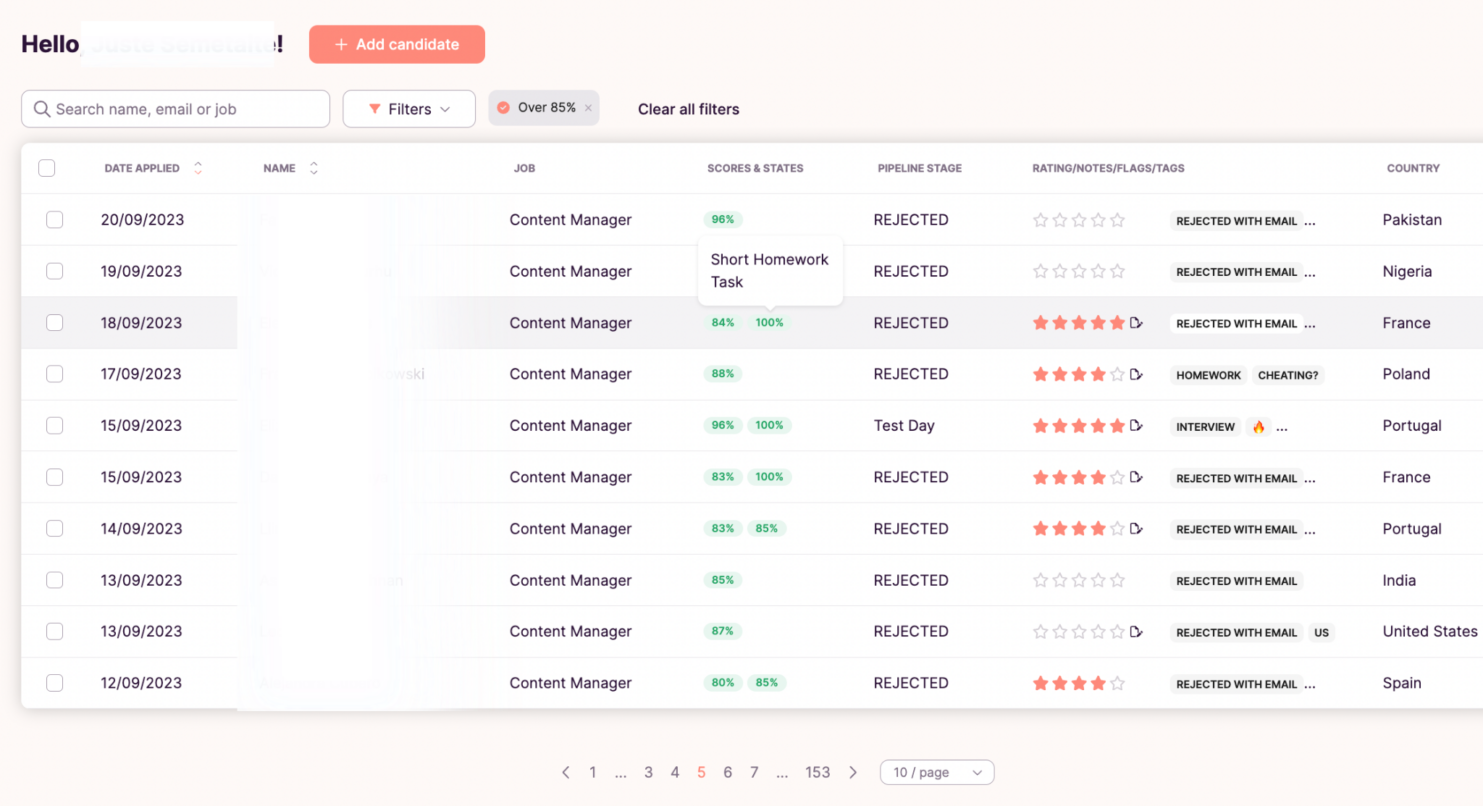Tick the checkbox on the 12/09/2023 row

pyautogui.click(x=54, y=682)
